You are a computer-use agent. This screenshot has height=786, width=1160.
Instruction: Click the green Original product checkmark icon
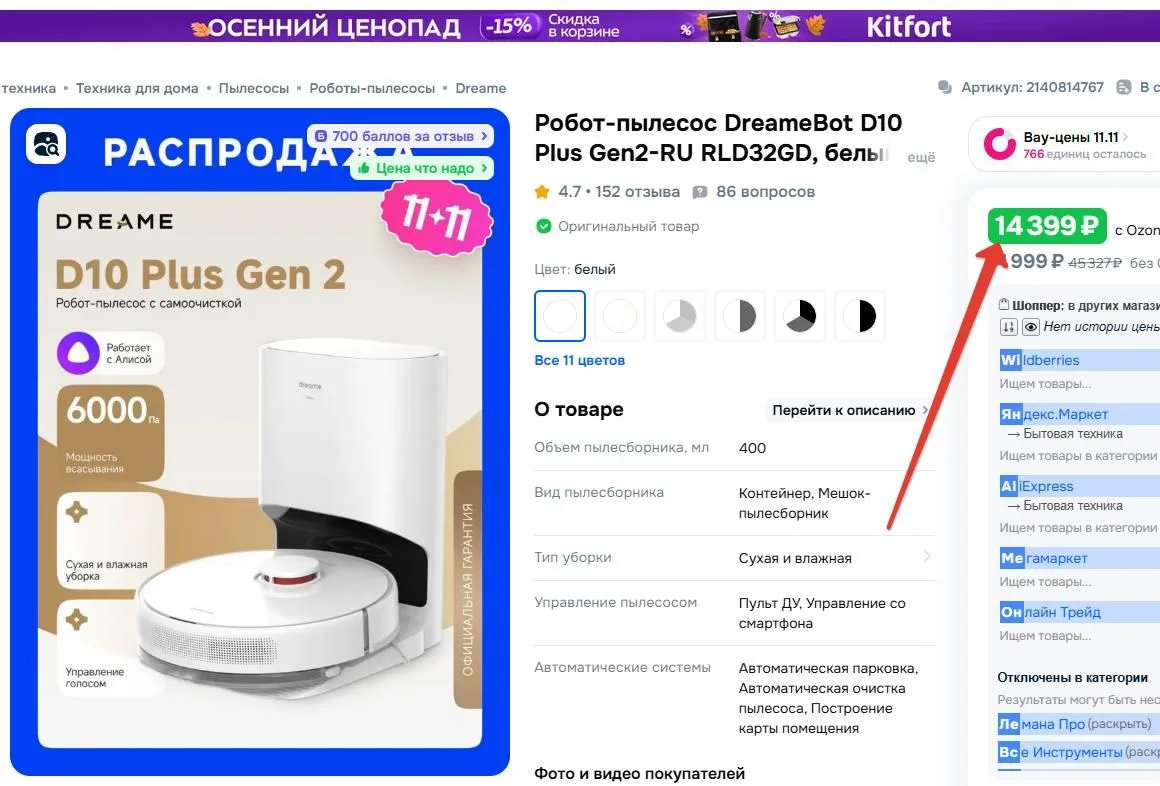(x=544, y=226)
